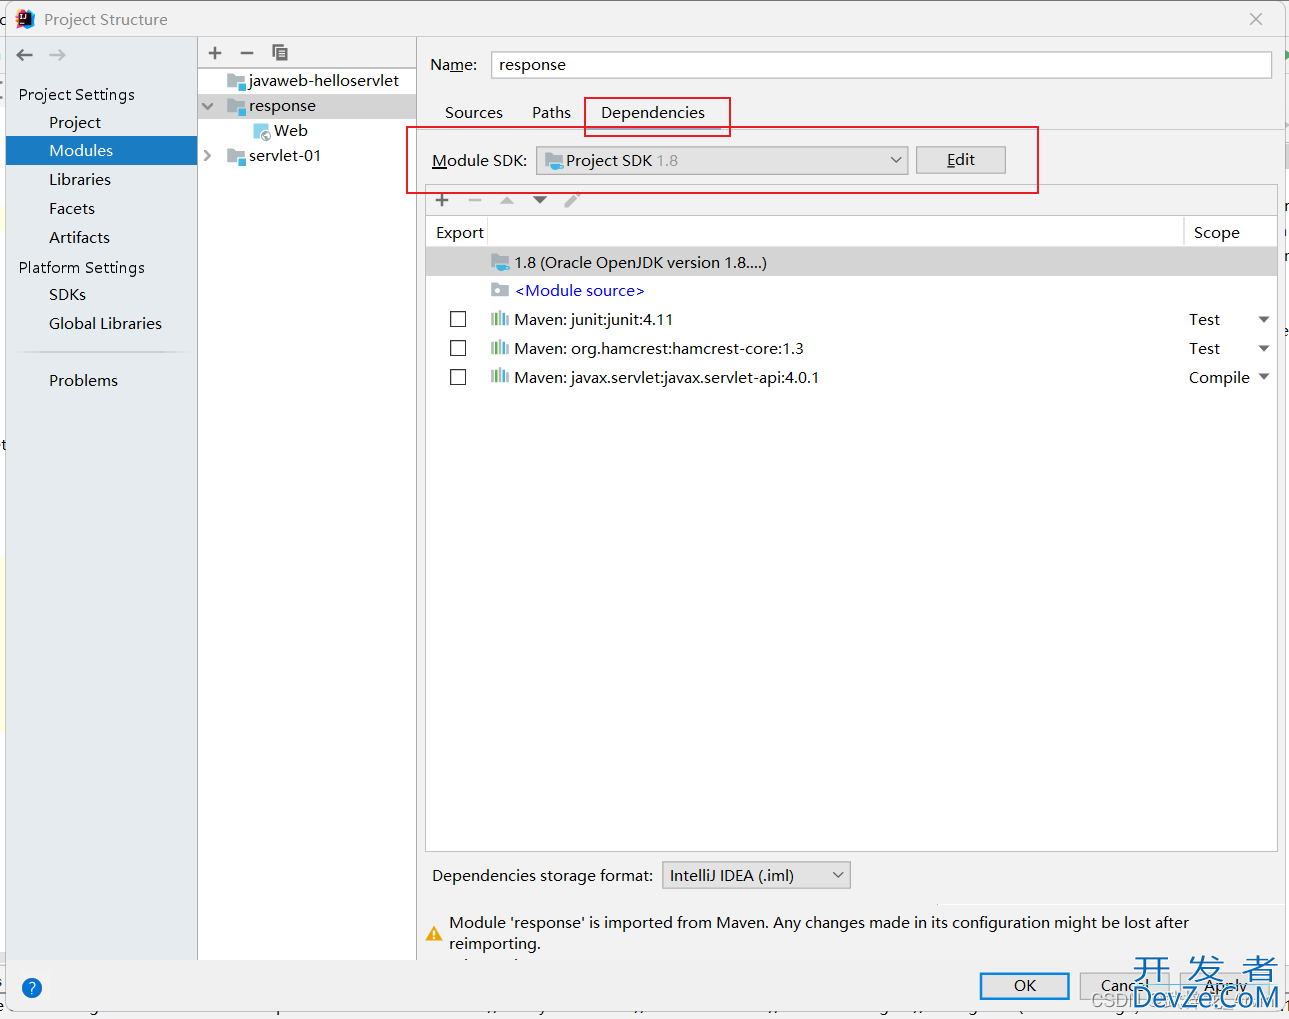Switch to the Paths tab
1289x1019 pixels.
tap(551, 113)
